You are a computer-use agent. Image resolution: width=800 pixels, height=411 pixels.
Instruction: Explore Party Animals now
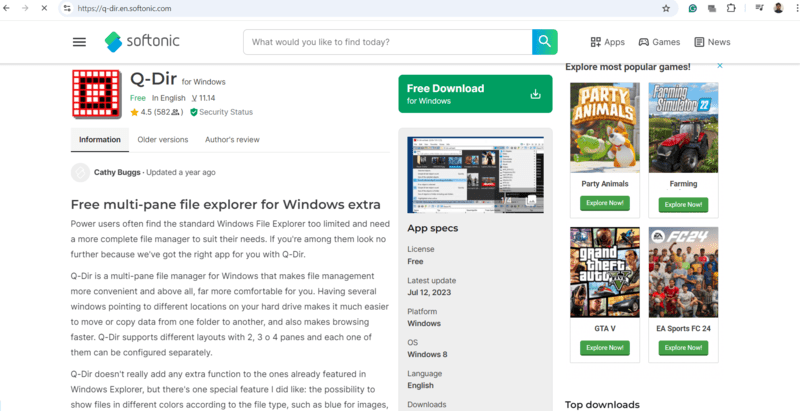click(605, 203)
